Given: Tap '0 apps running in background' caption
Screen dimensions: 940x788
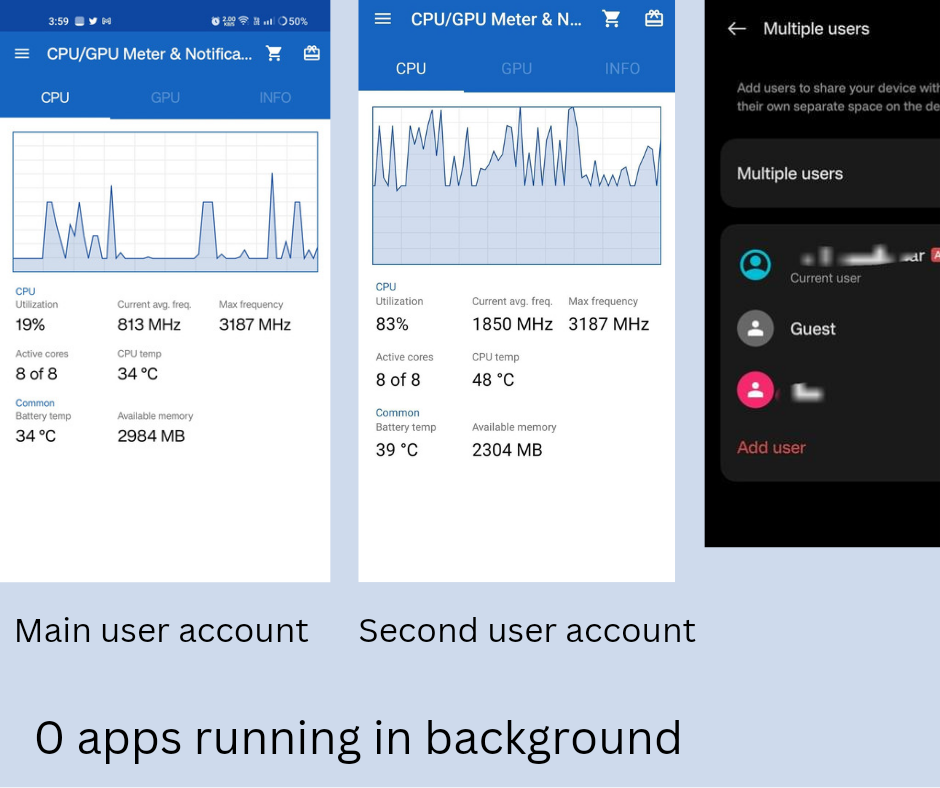Looking at the screenshot, I should [358, 739].
